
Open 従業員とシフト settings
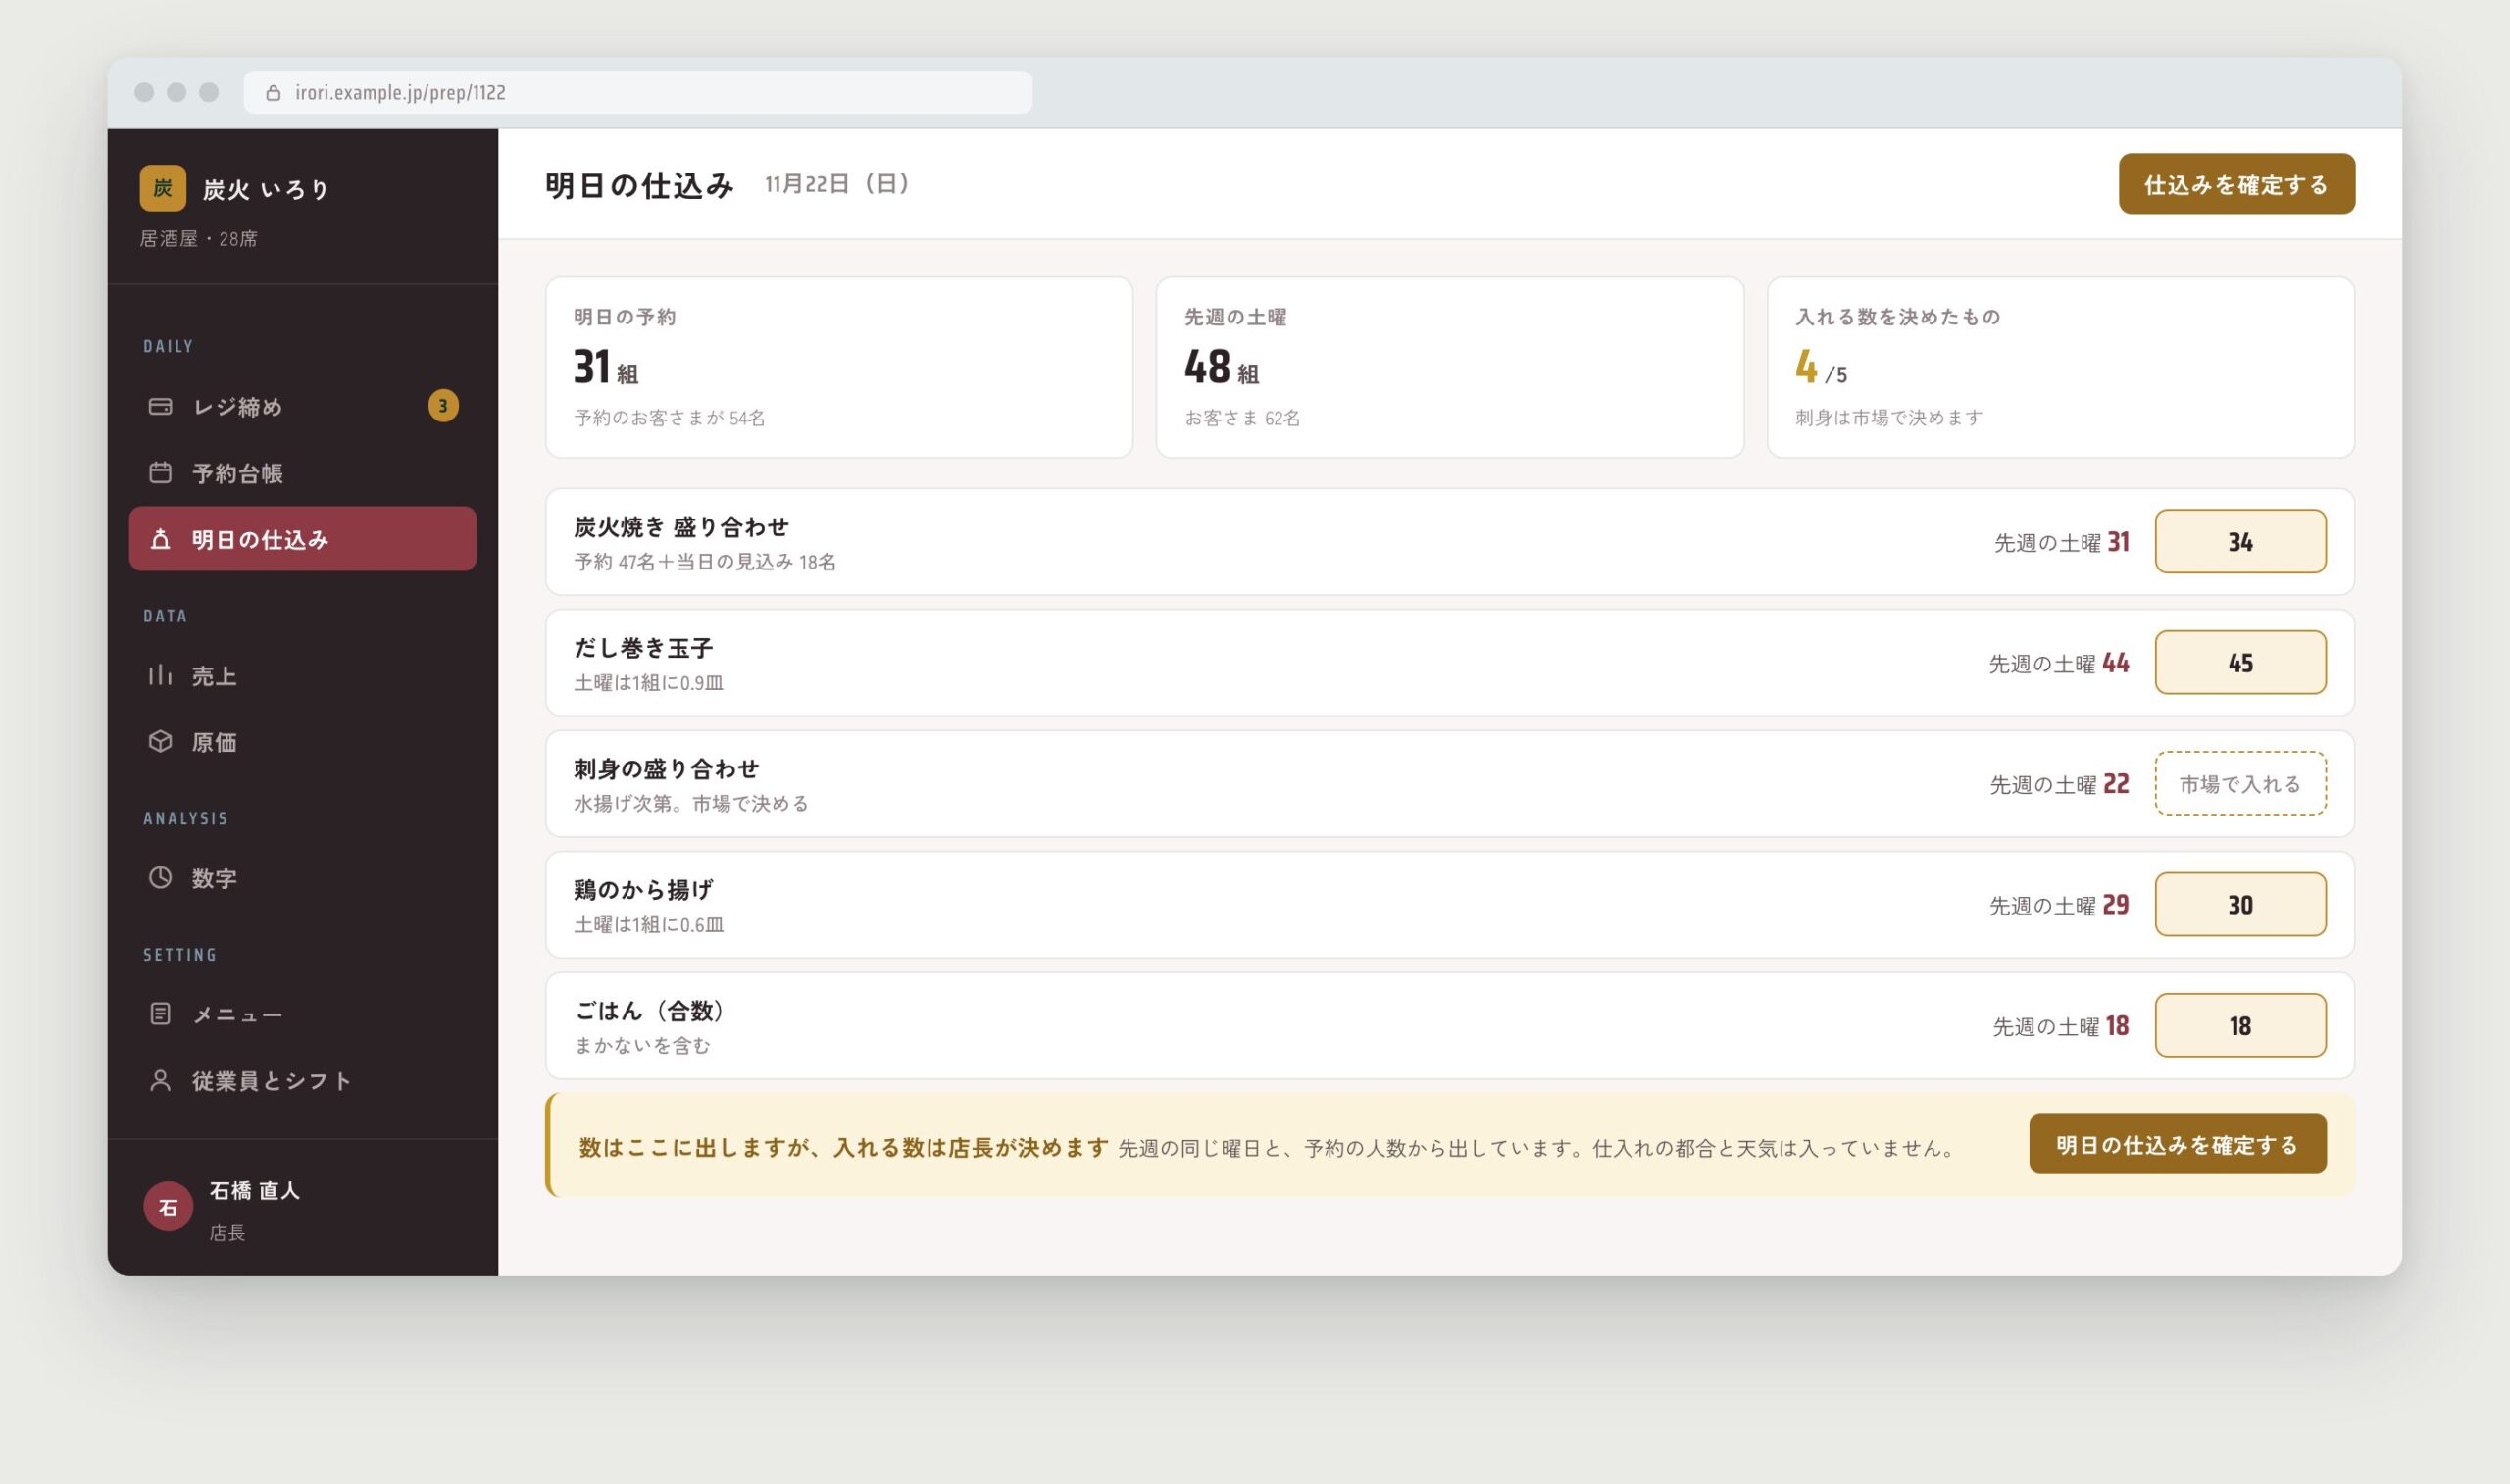[303, 1080]
